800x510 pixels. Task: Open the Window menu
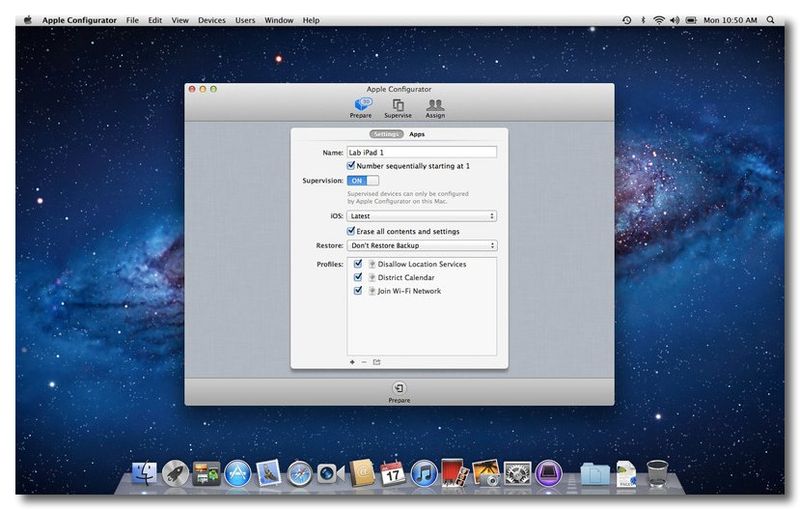279,20
